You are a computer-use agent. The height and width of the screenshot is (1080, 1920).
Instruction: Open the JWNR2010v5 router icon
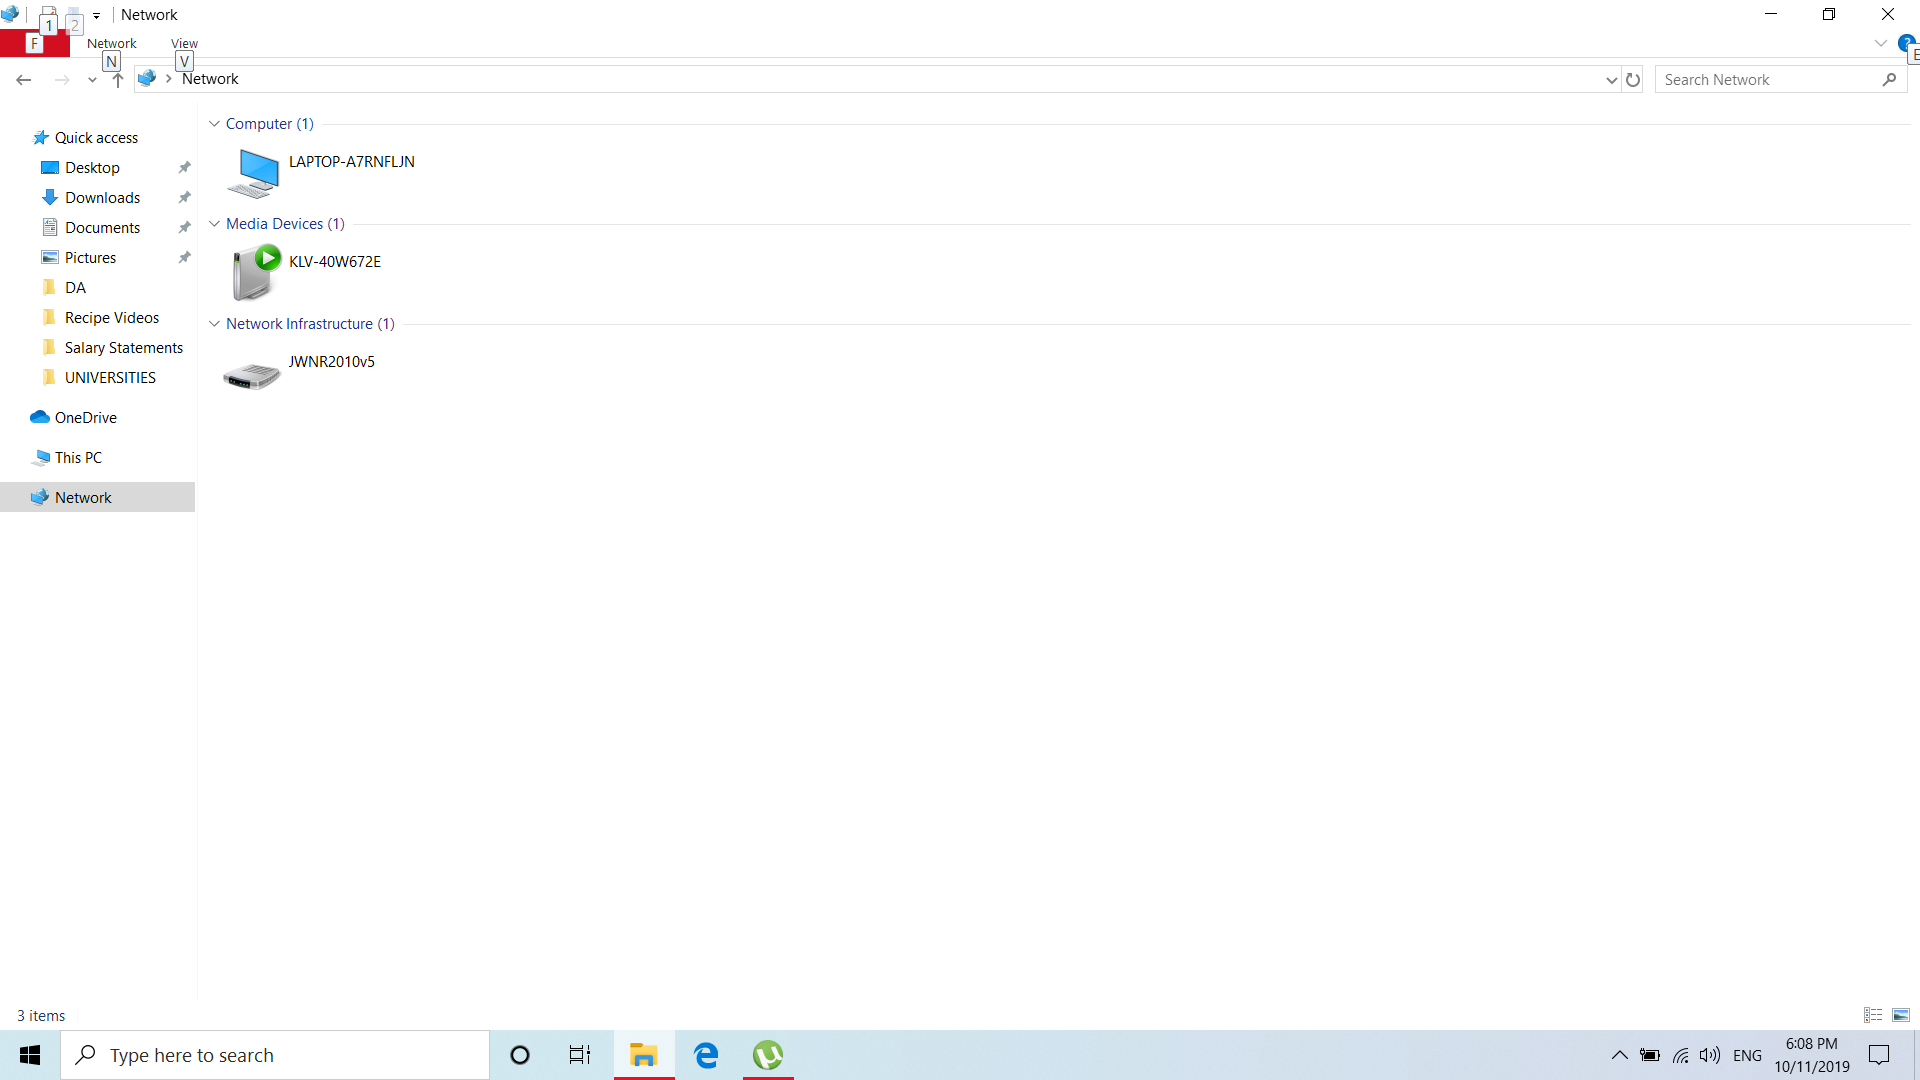tap(252, 375)
